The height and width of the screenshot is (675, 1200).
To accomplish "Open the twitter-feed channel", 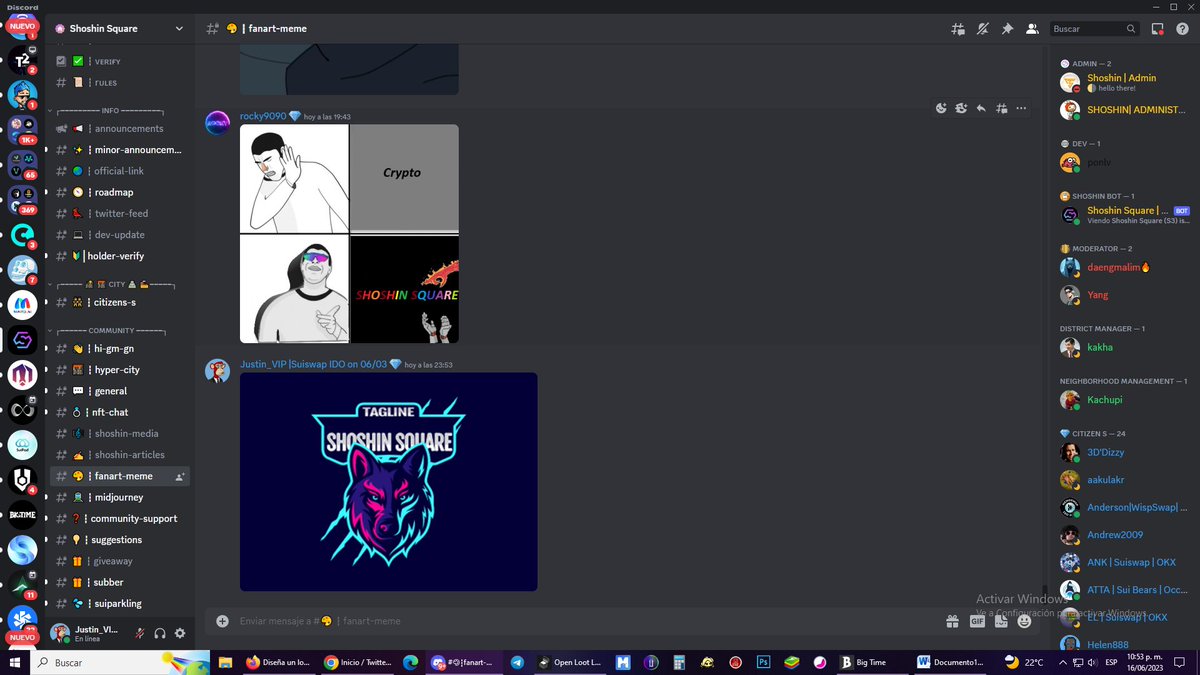I will [x=120, y=213].
